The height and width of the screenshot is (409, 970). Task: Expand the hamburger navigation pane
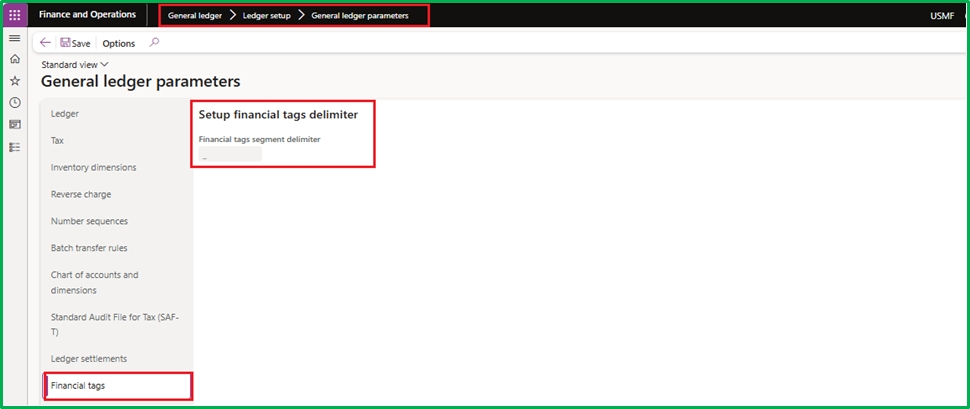click(x=15, y=38)
